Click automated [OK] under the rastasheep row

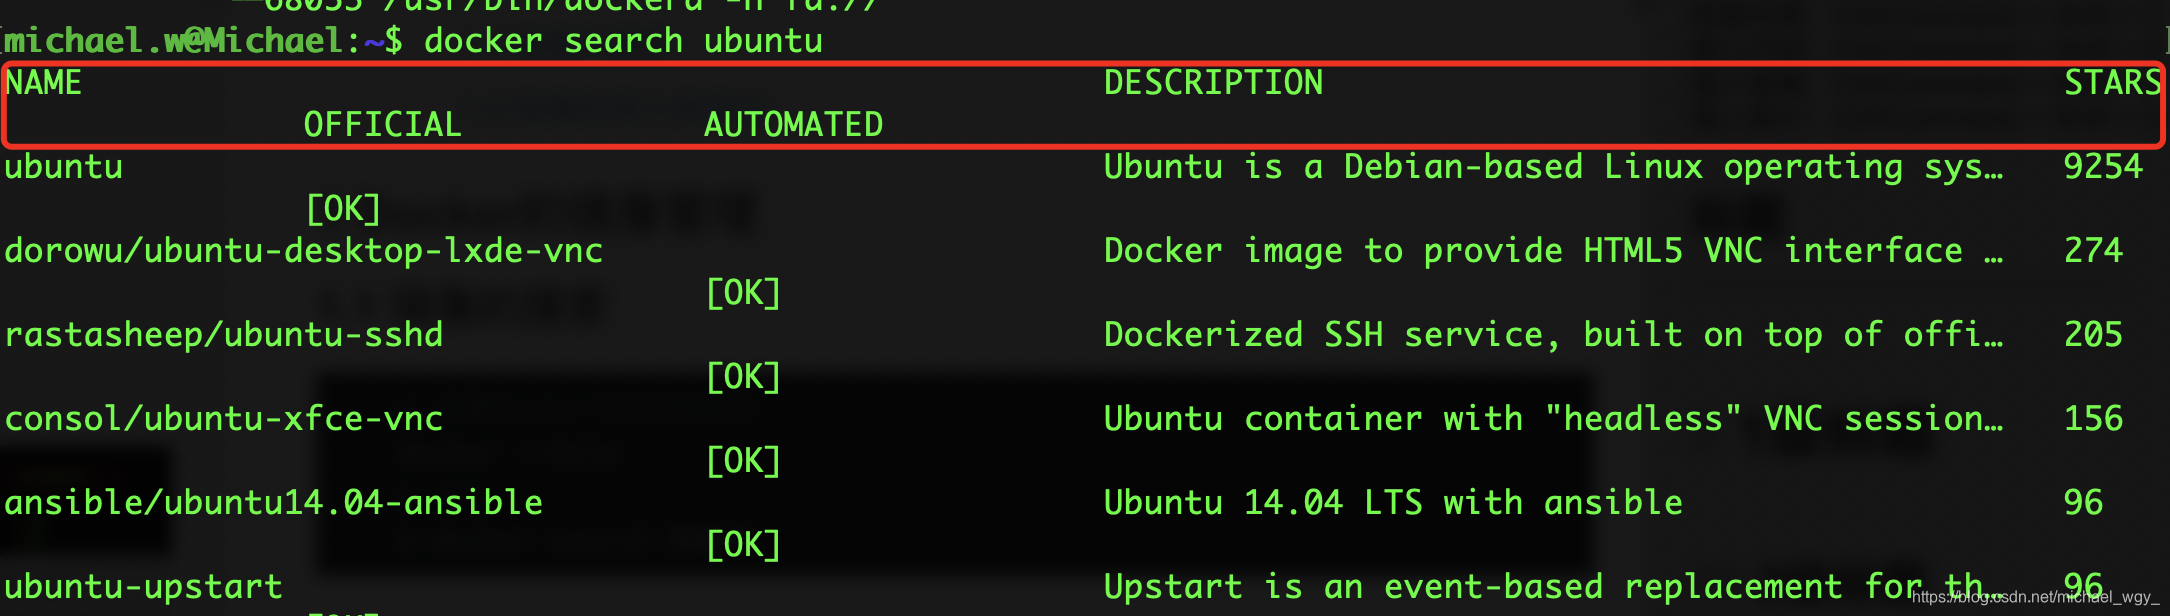(743, 377)
